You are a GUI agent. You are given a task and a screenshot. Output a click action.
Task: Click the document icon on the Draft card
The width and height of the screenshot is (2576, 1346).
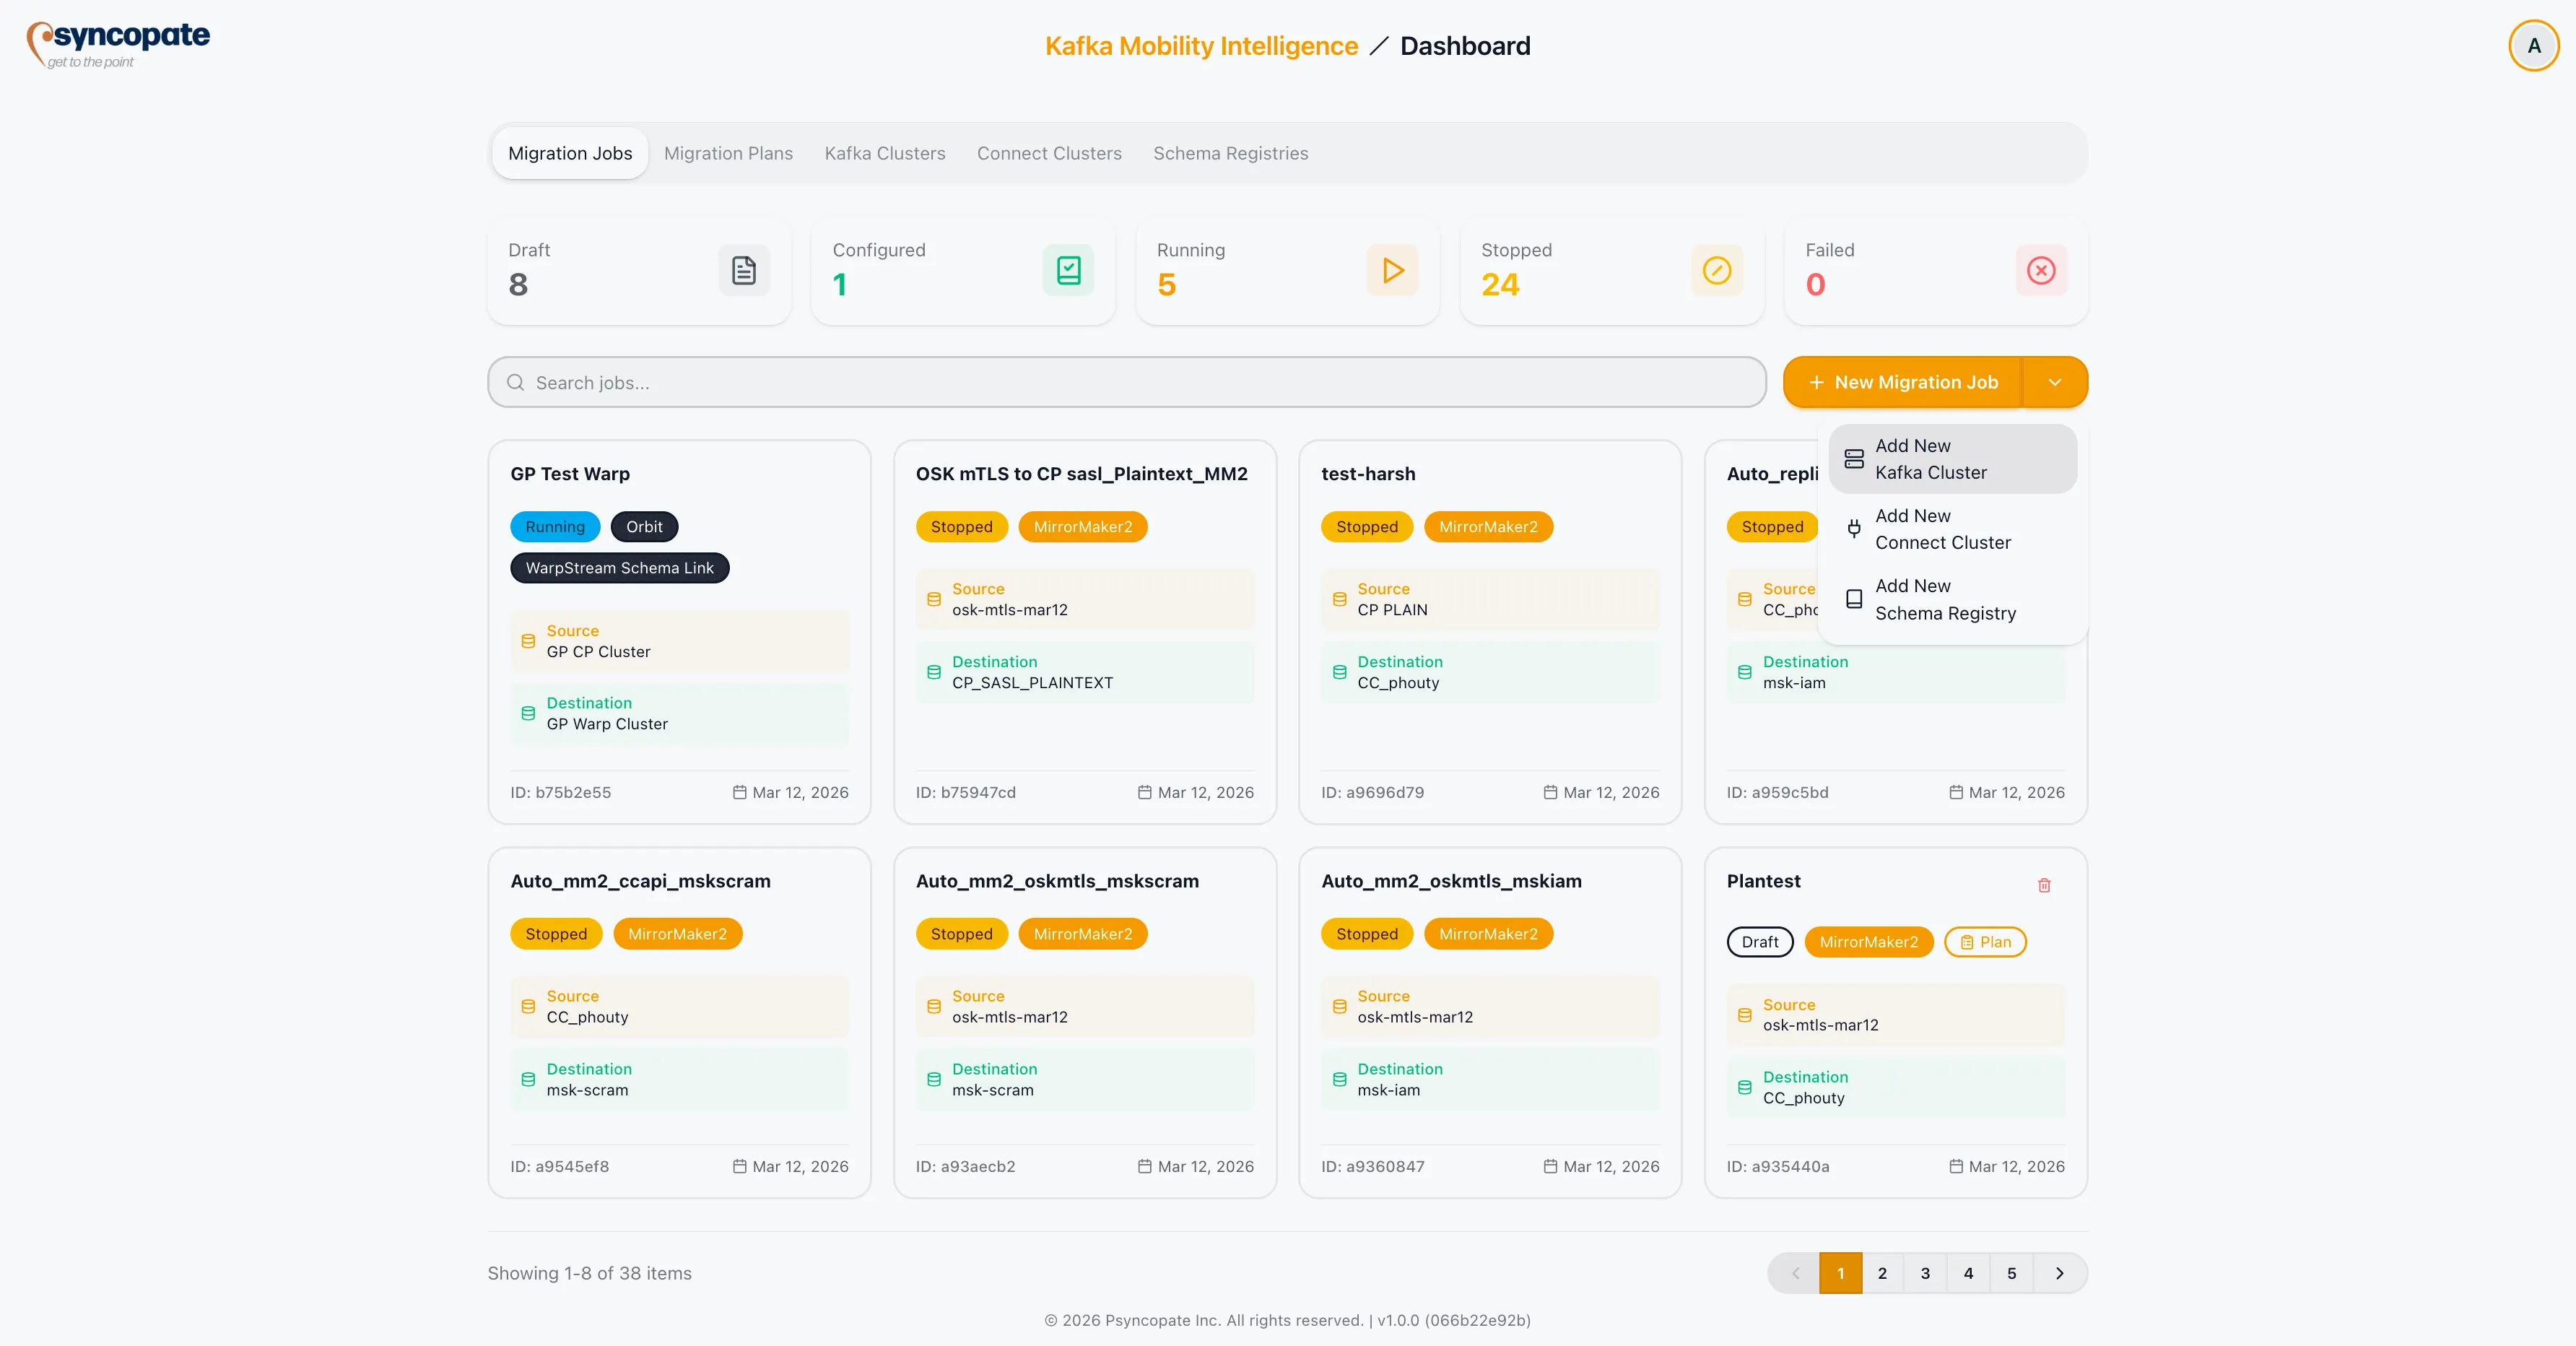click(743, 270)
